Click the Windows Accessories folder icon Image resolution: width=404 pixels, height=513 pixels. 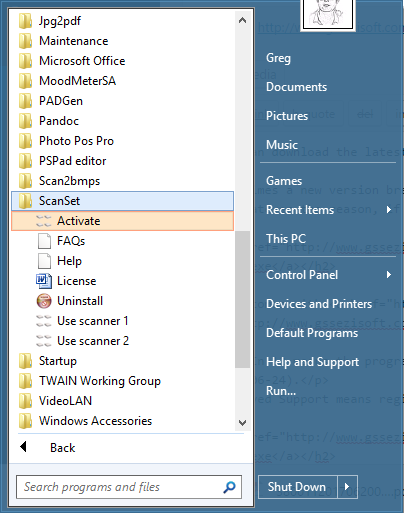[26, 421]
